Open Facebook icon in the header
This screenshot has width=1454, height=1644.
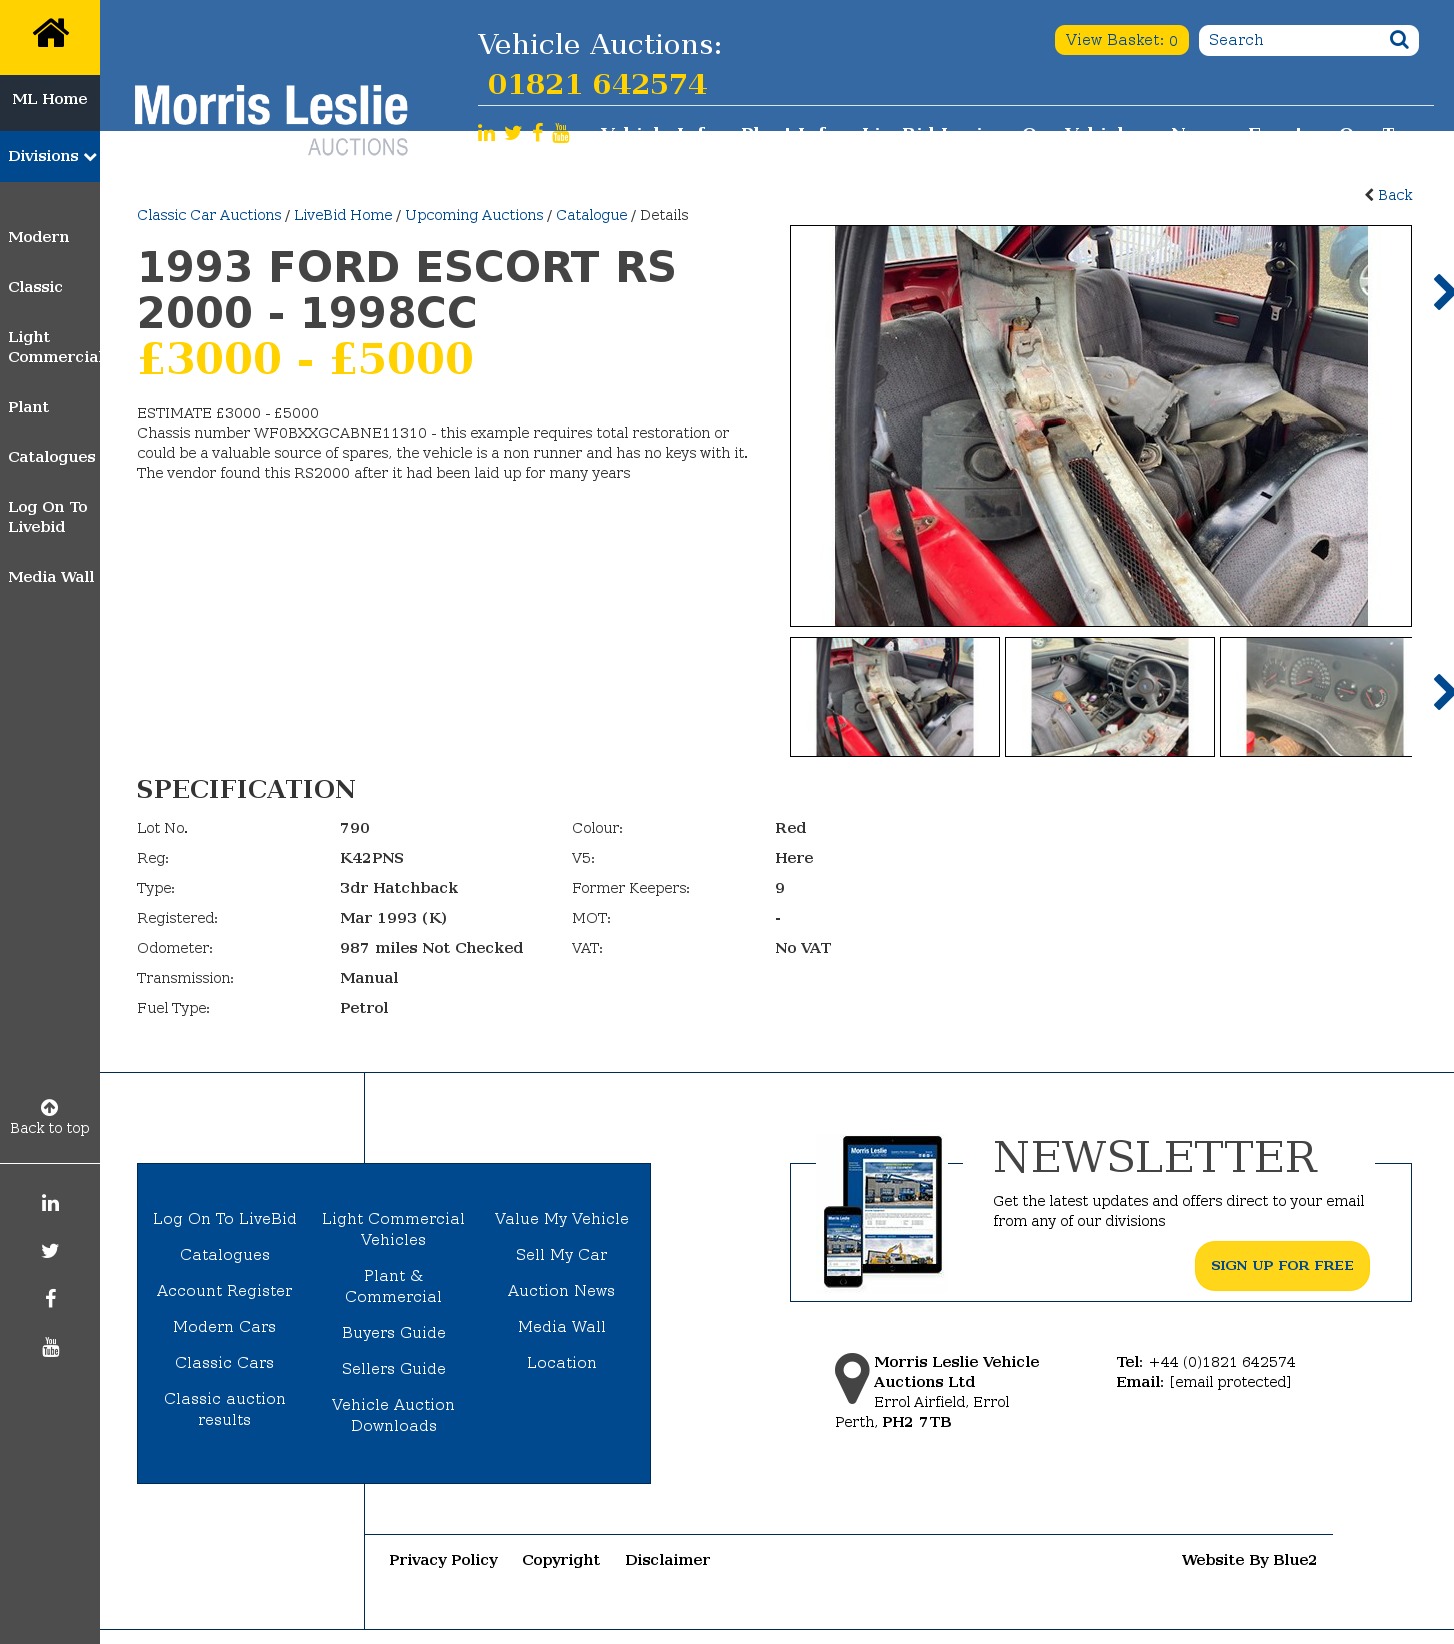click(538, 133)
